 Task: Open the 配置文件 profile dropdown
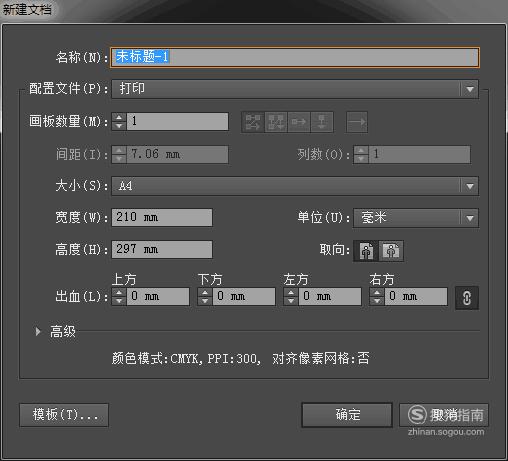295,89
